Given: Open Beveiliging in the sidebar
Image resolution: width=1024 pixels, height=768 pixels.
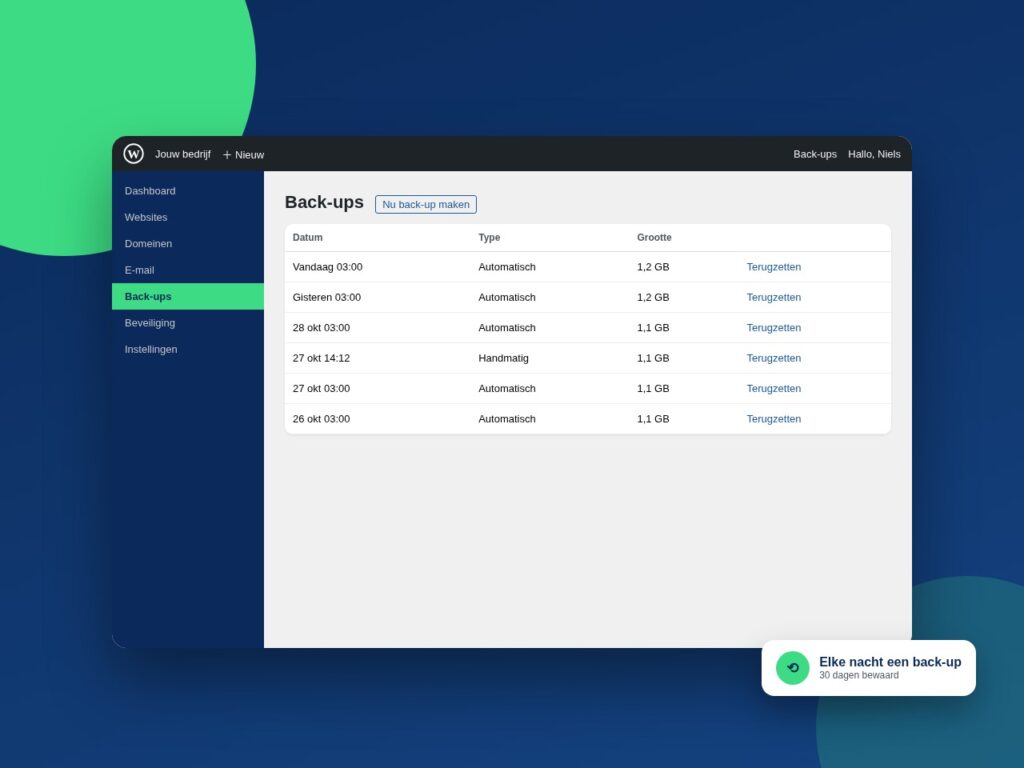Looking at the screenshot, I should tap(188, 323).
